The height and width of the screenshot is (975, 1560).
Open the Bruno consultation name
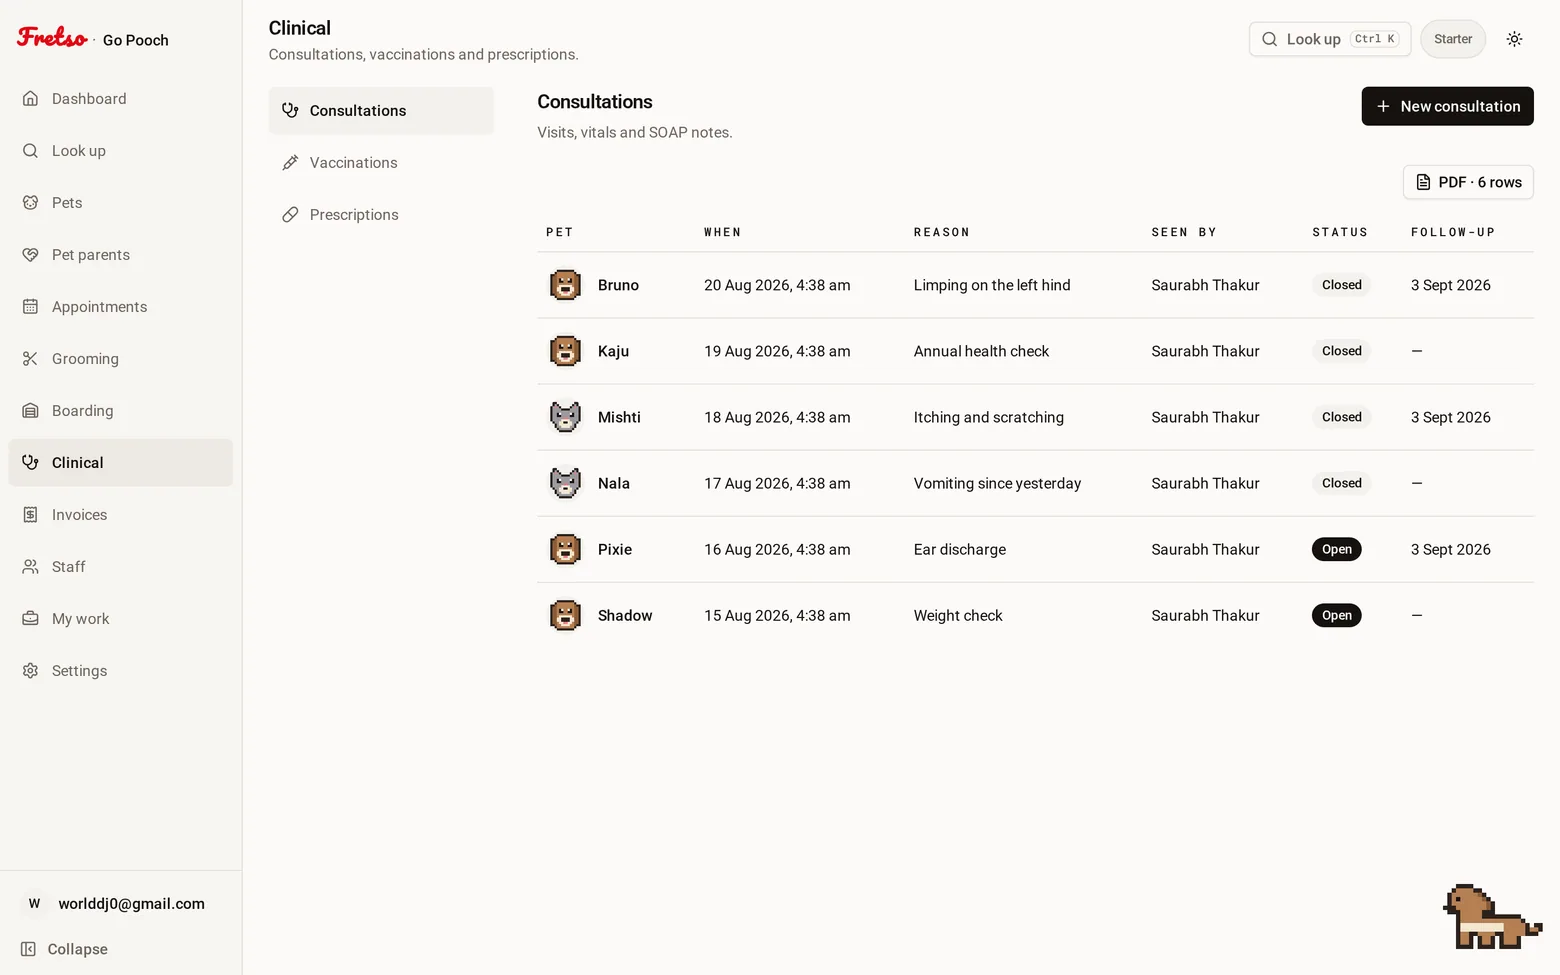[618, 285]
